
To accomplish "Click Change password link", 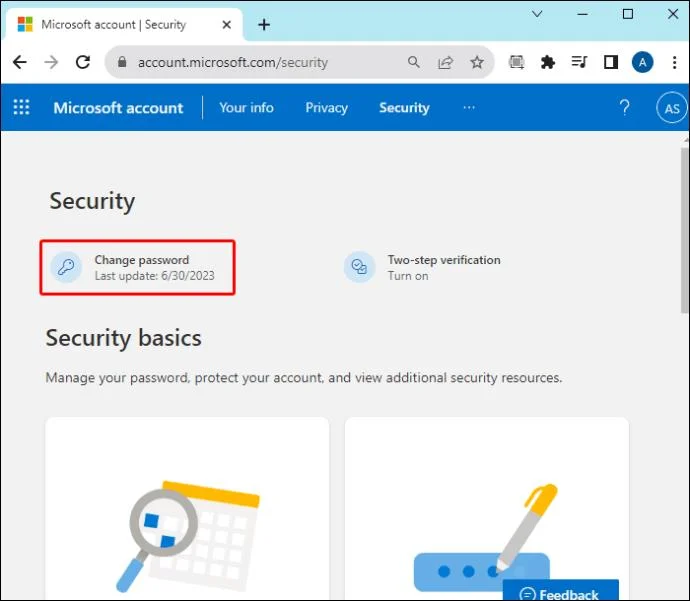I will (142, 260).
